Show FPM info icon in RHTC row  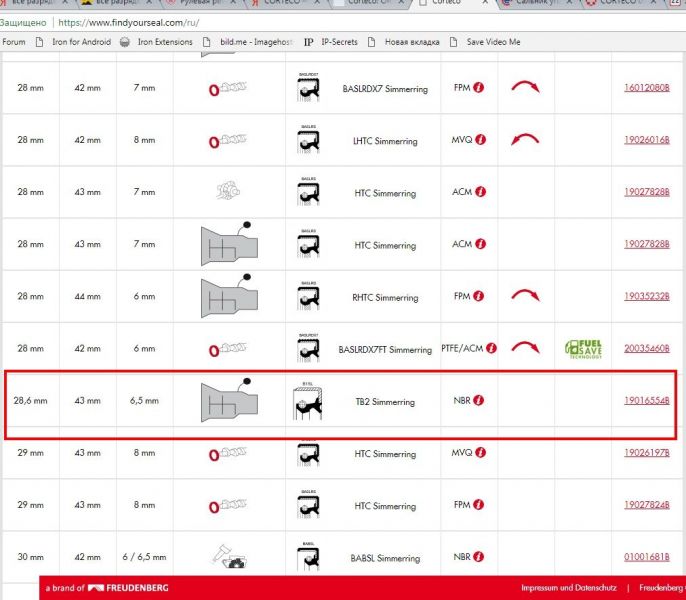[x=479, y=296]
